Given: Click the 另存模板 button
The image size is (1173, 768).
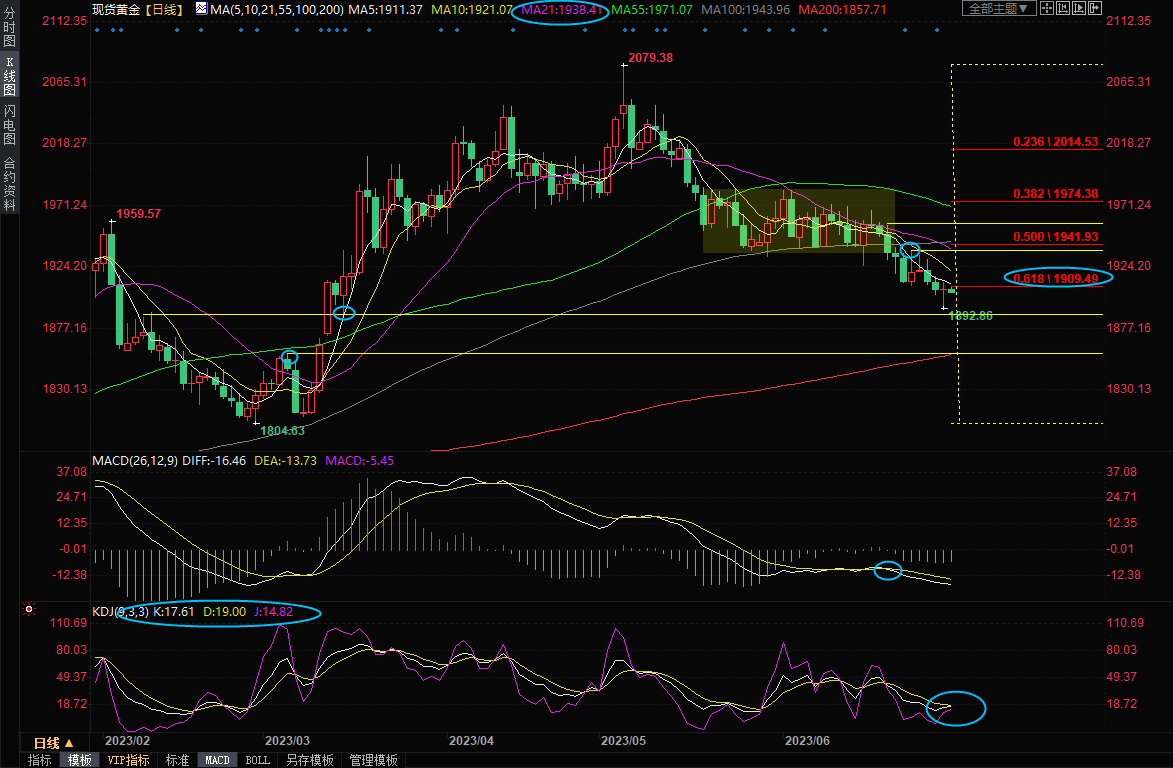Looking at the screenshot, I should click(x=309, y=760).
